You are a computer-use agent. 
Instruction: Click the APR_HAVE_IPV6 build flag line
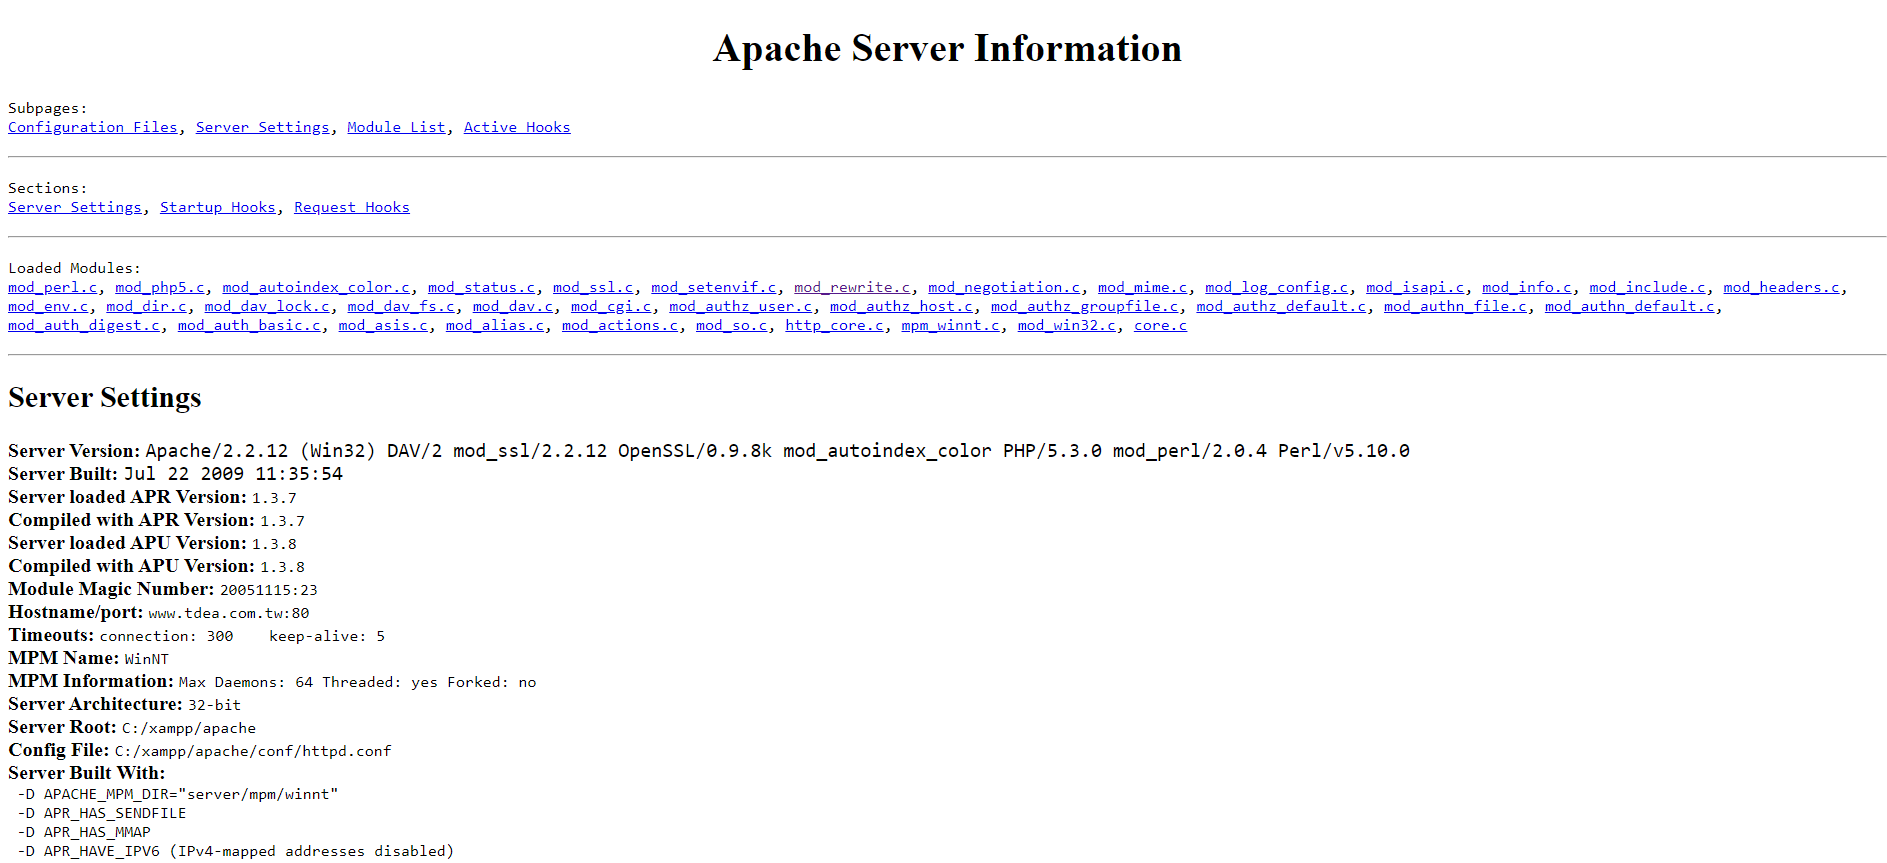click(236, 851)
